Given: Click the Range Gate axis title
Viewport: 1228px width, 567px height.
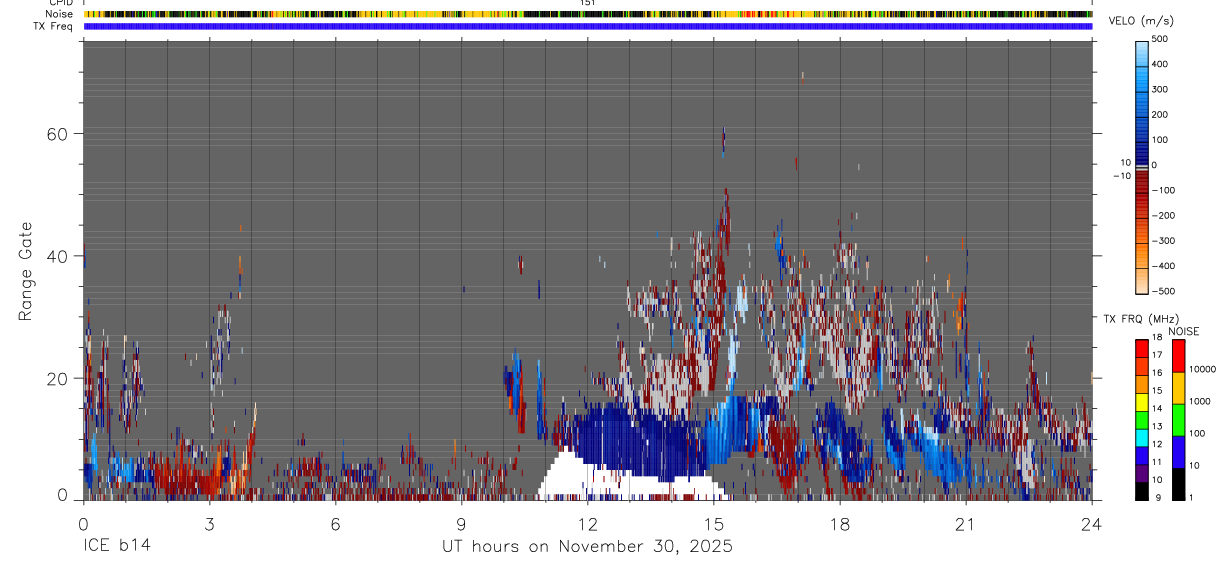Looking at the screenshot, I should [x=28, y=271].
